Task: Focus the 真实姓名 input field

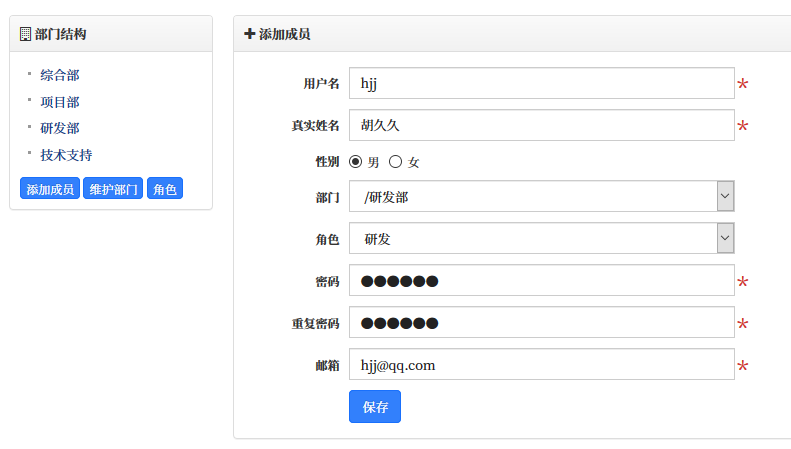Action: [x=541, y=126]
